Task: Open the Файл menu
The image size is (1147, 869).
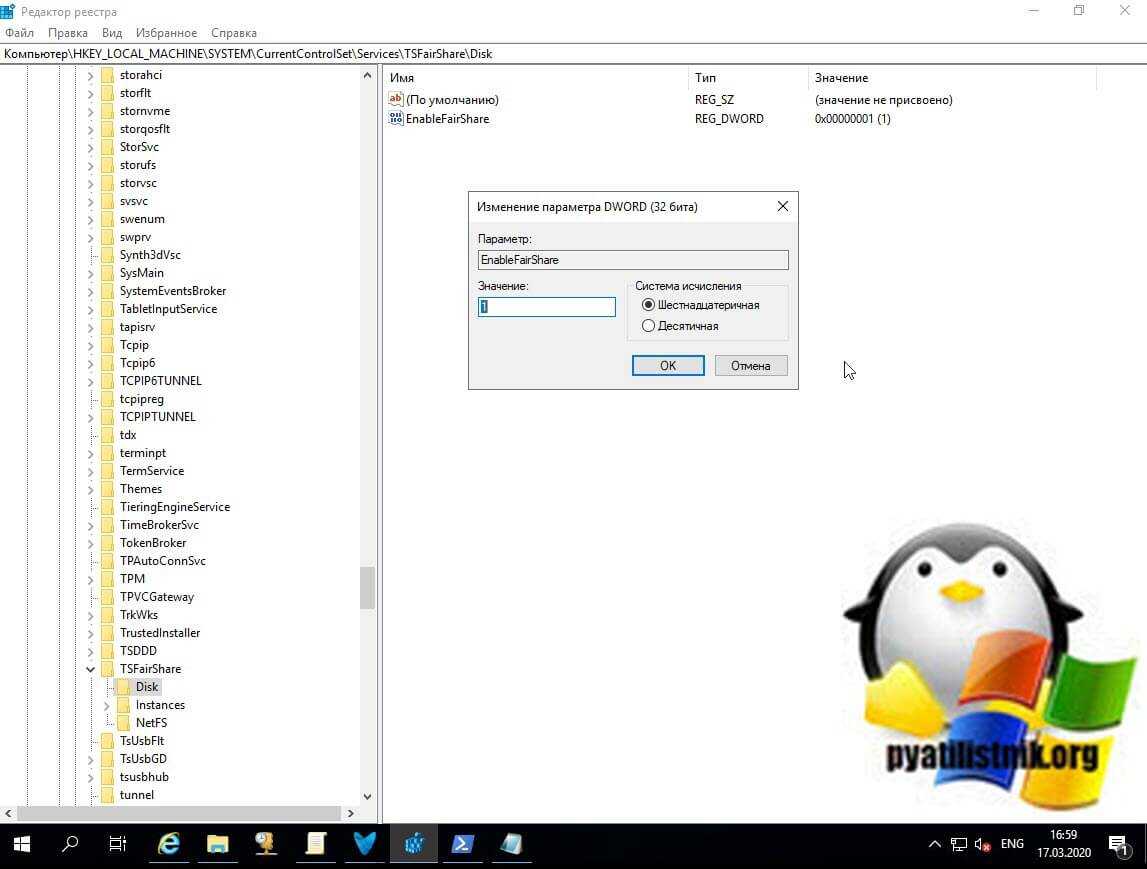Action: [19, 33]
